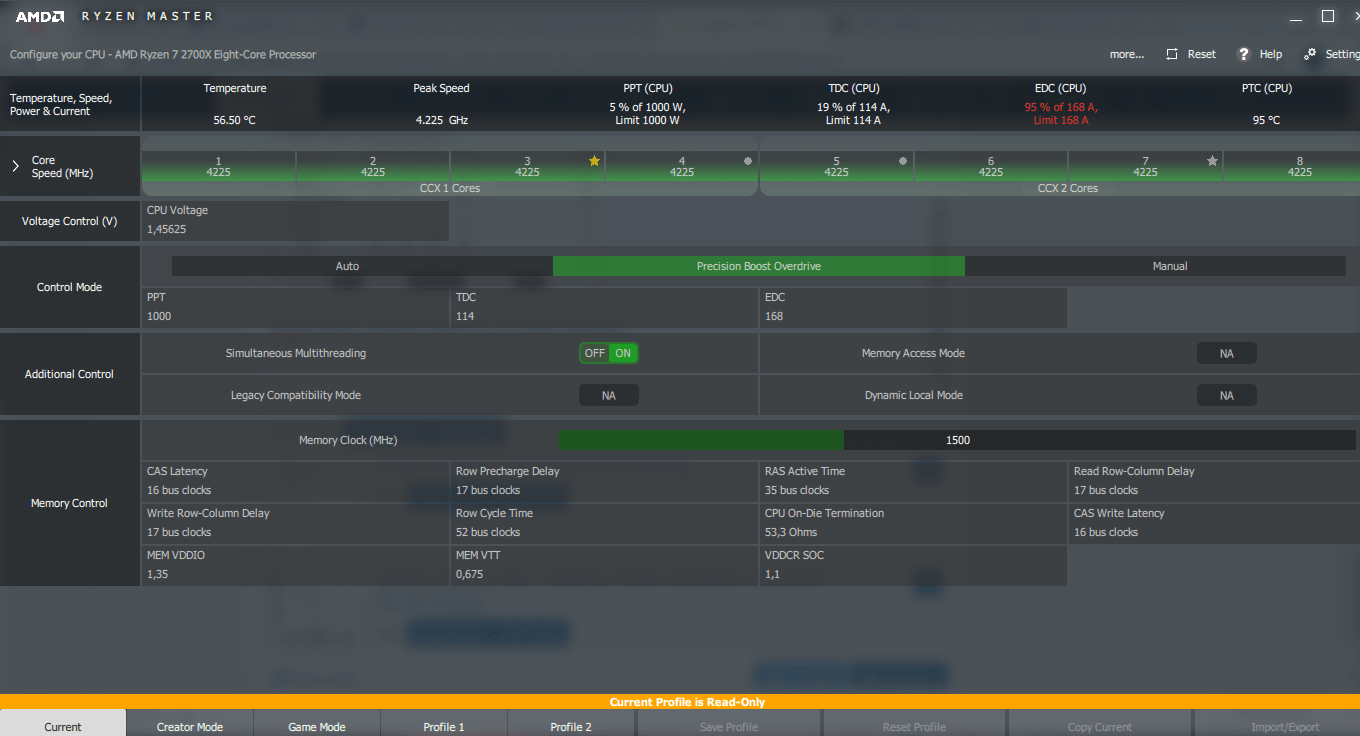
Task: Click the Reset Profile button
Action: tap(915, 724)
